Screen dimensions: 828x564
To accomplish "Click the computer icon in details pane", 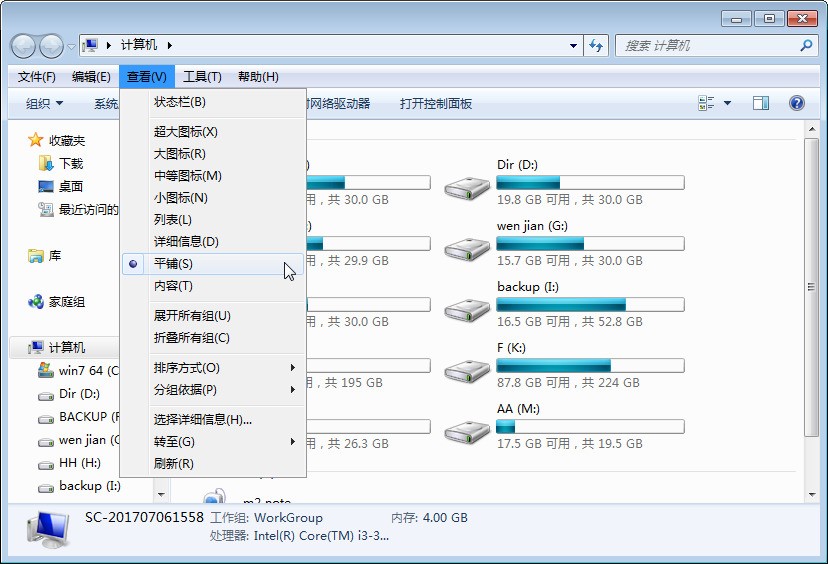I will click(48, 531).
